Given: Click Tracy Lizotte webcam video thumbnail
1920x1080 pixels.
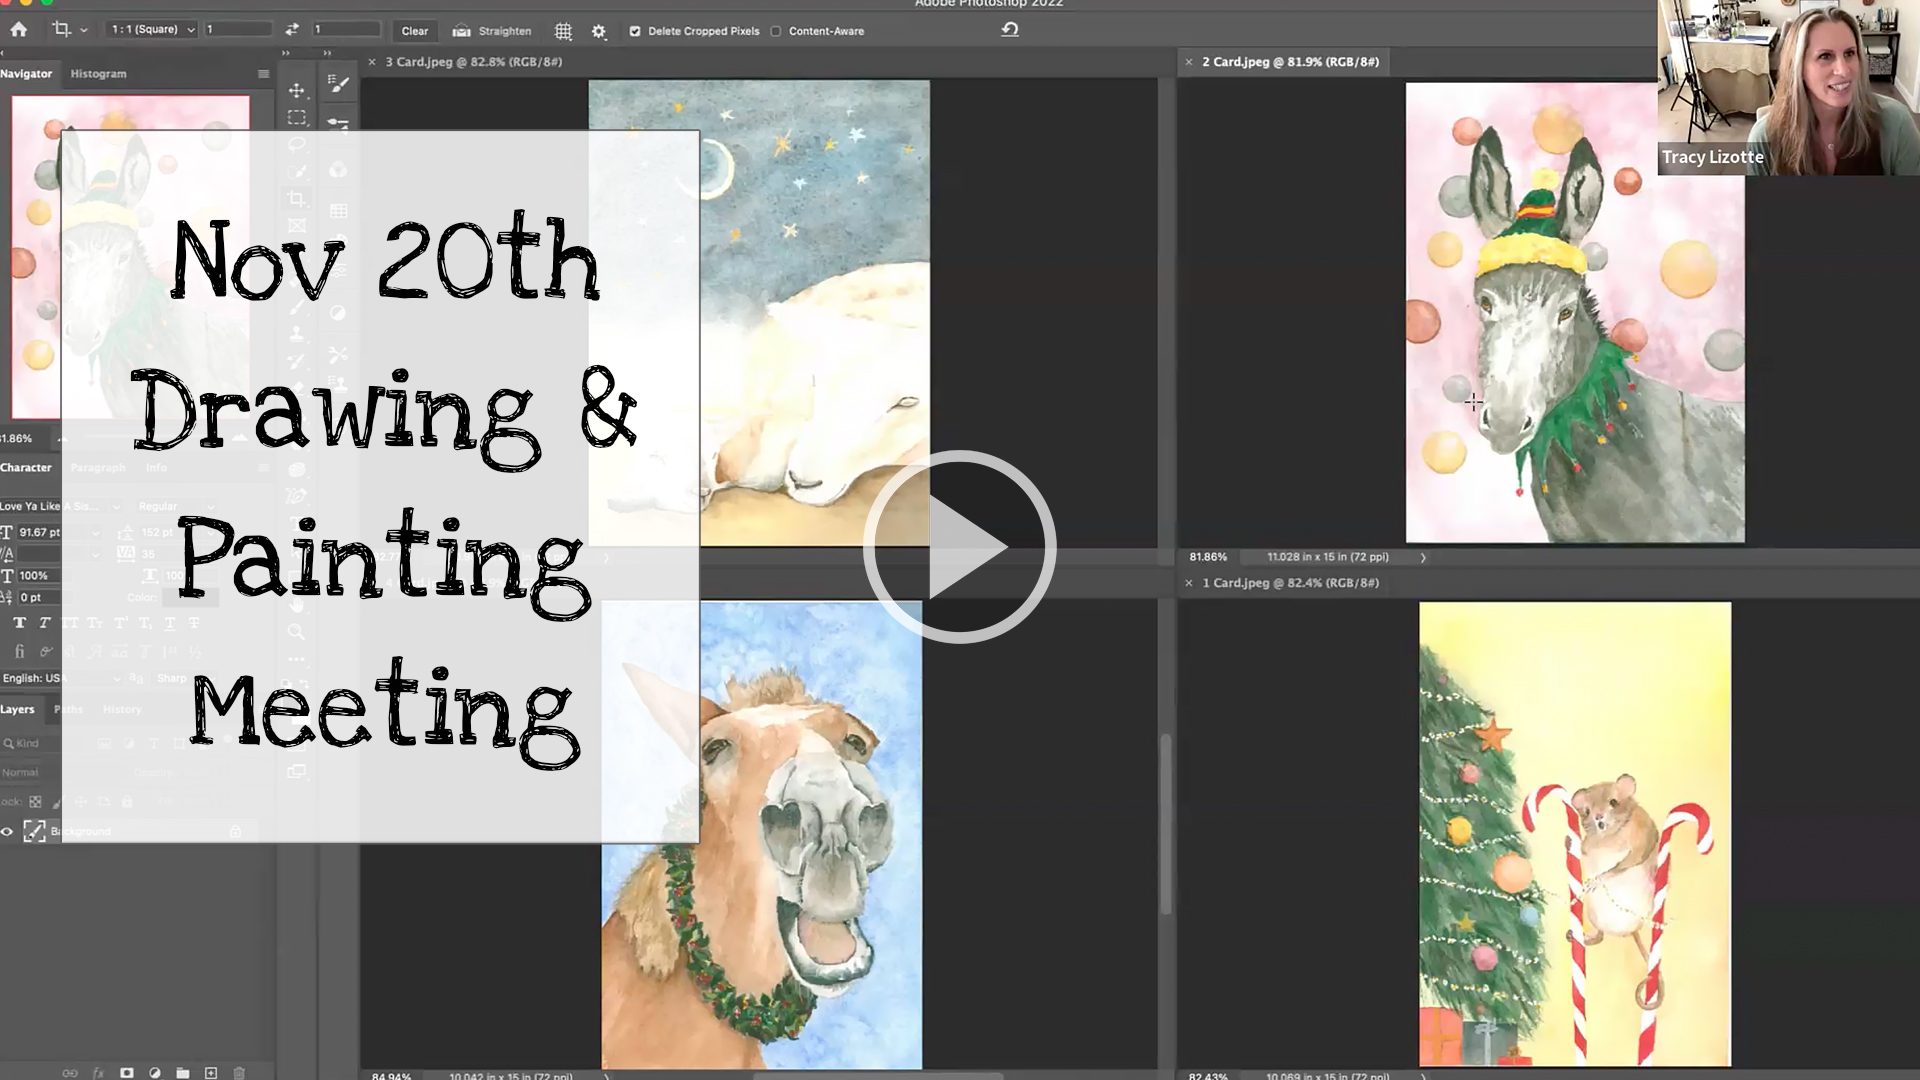Looking at the screenshot, I should [1788, 88].
